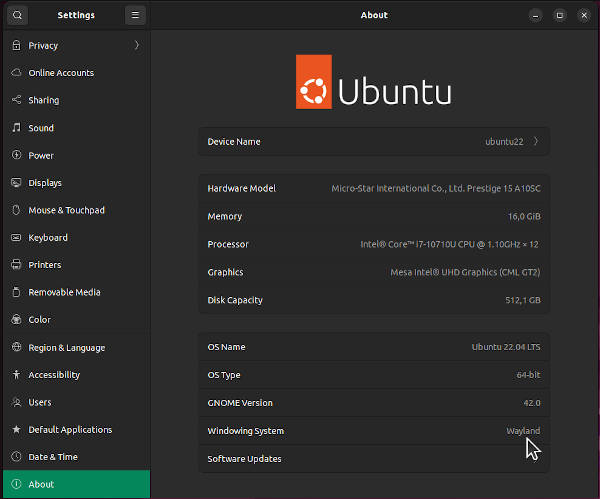Image resolution: width=600 pixels, height=499 pixels.
Task: Click the Keyboard icon in sidebar
Action: click(16, 237)
